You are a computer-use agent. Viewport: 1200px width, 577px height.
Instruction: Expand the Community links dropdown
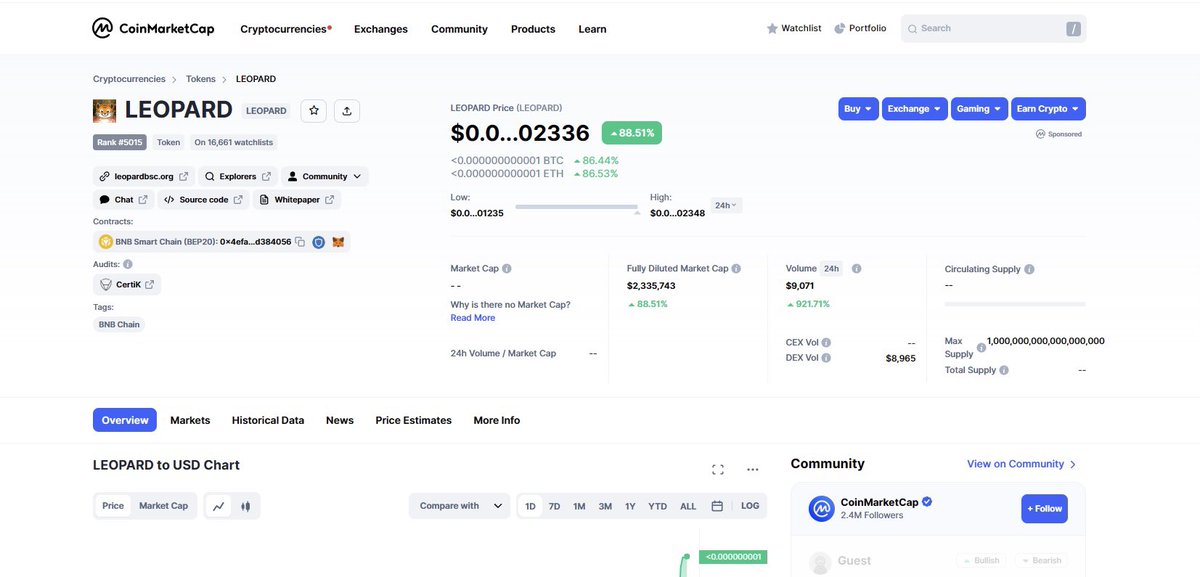point(325,176)
